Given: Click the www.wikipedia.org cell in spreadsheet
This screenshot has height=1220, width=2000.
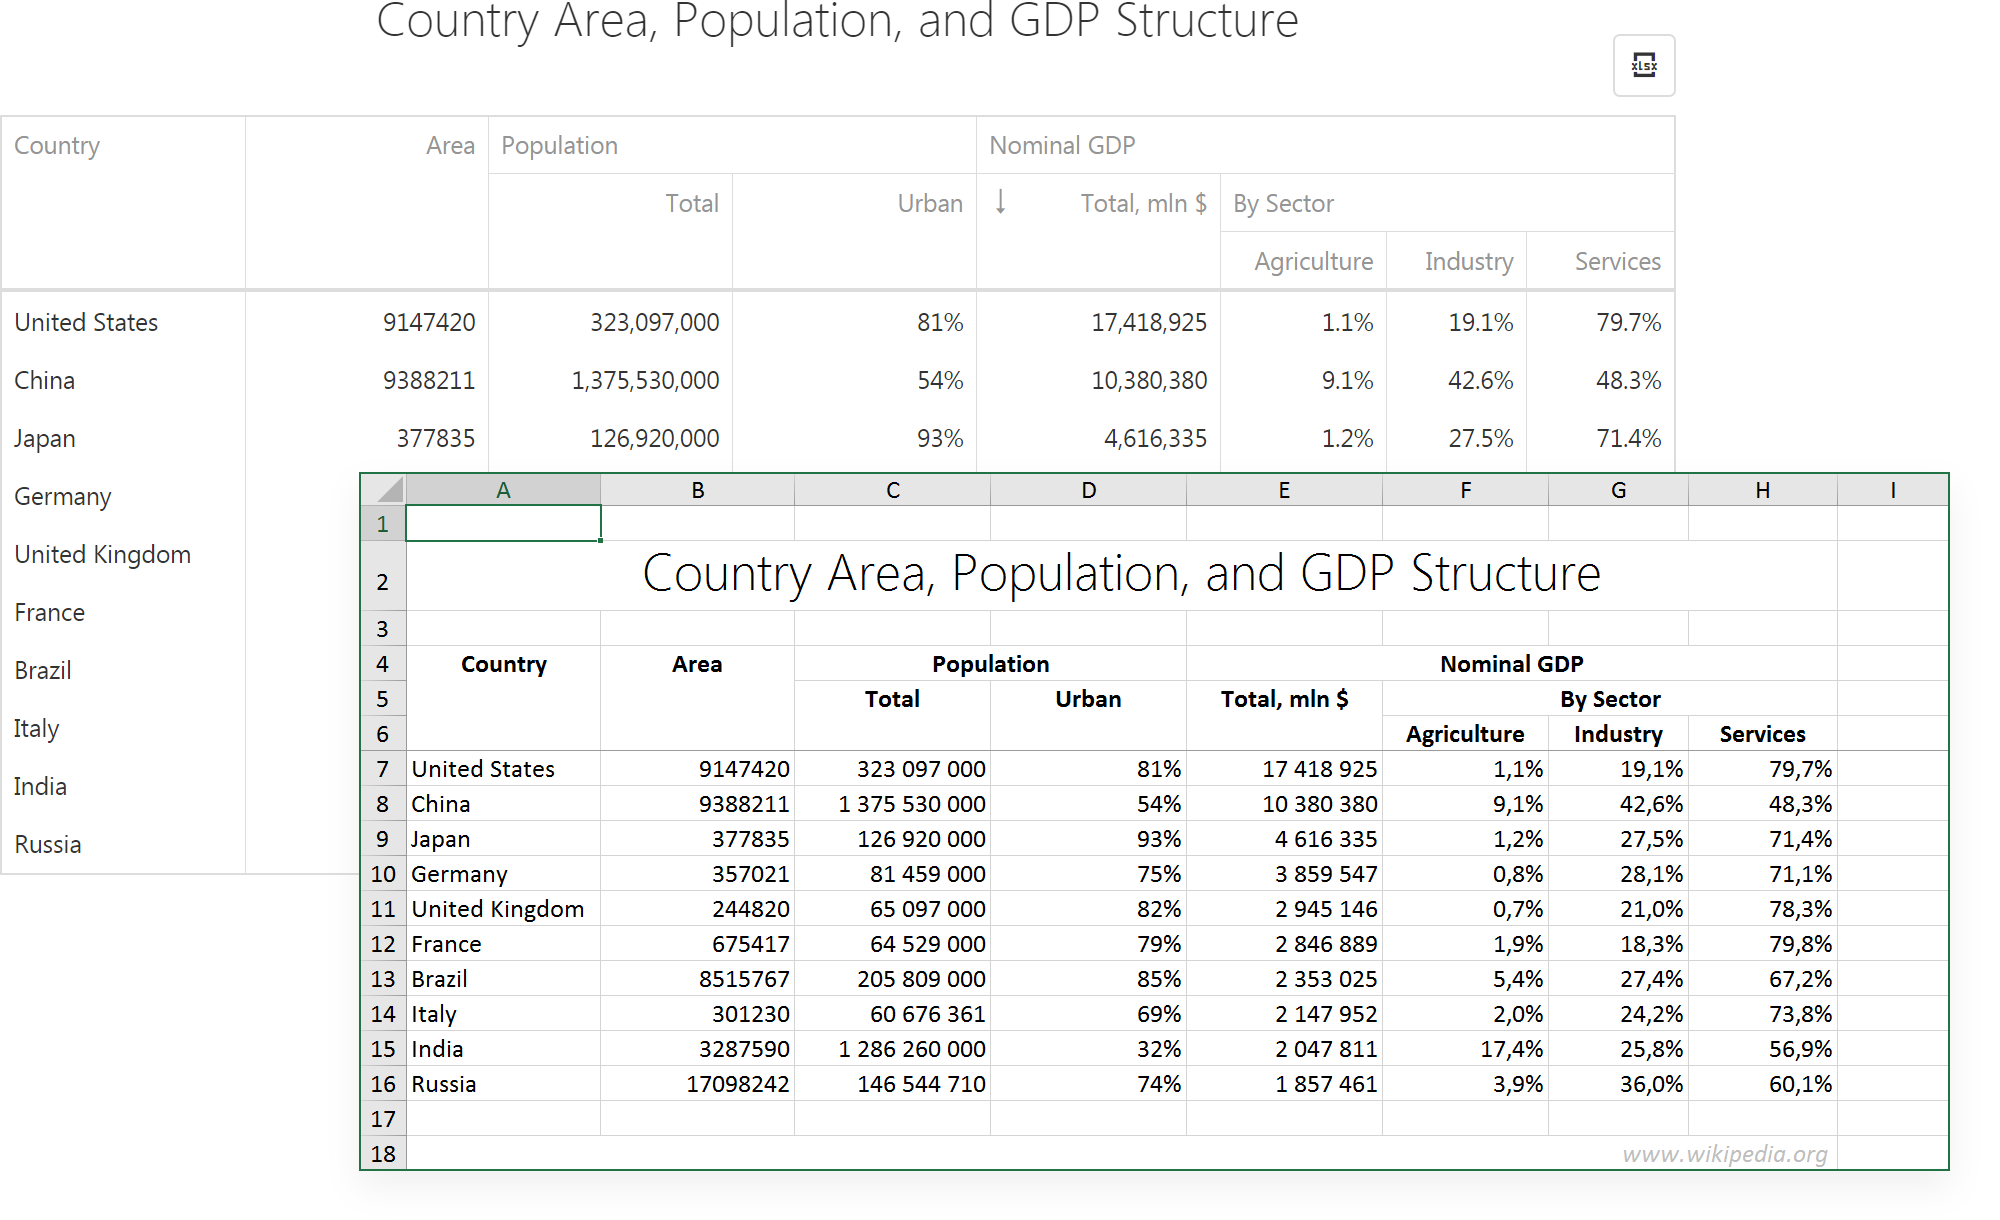Looking at the screenshot, I should coord(1121,1153).
